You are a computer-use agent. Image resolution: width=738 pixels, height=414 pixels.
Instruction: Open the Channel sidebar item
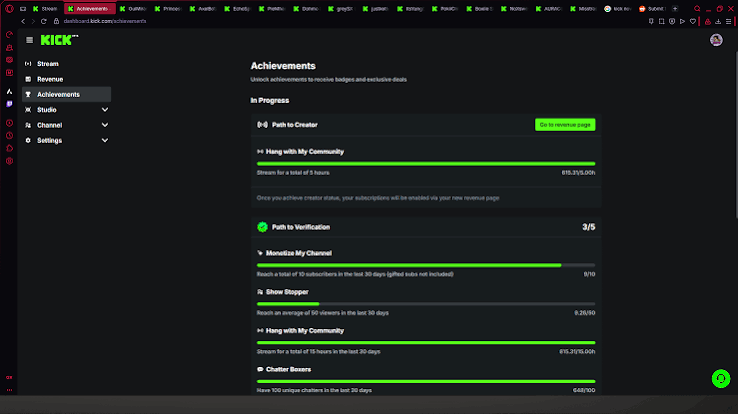[66, 125]
